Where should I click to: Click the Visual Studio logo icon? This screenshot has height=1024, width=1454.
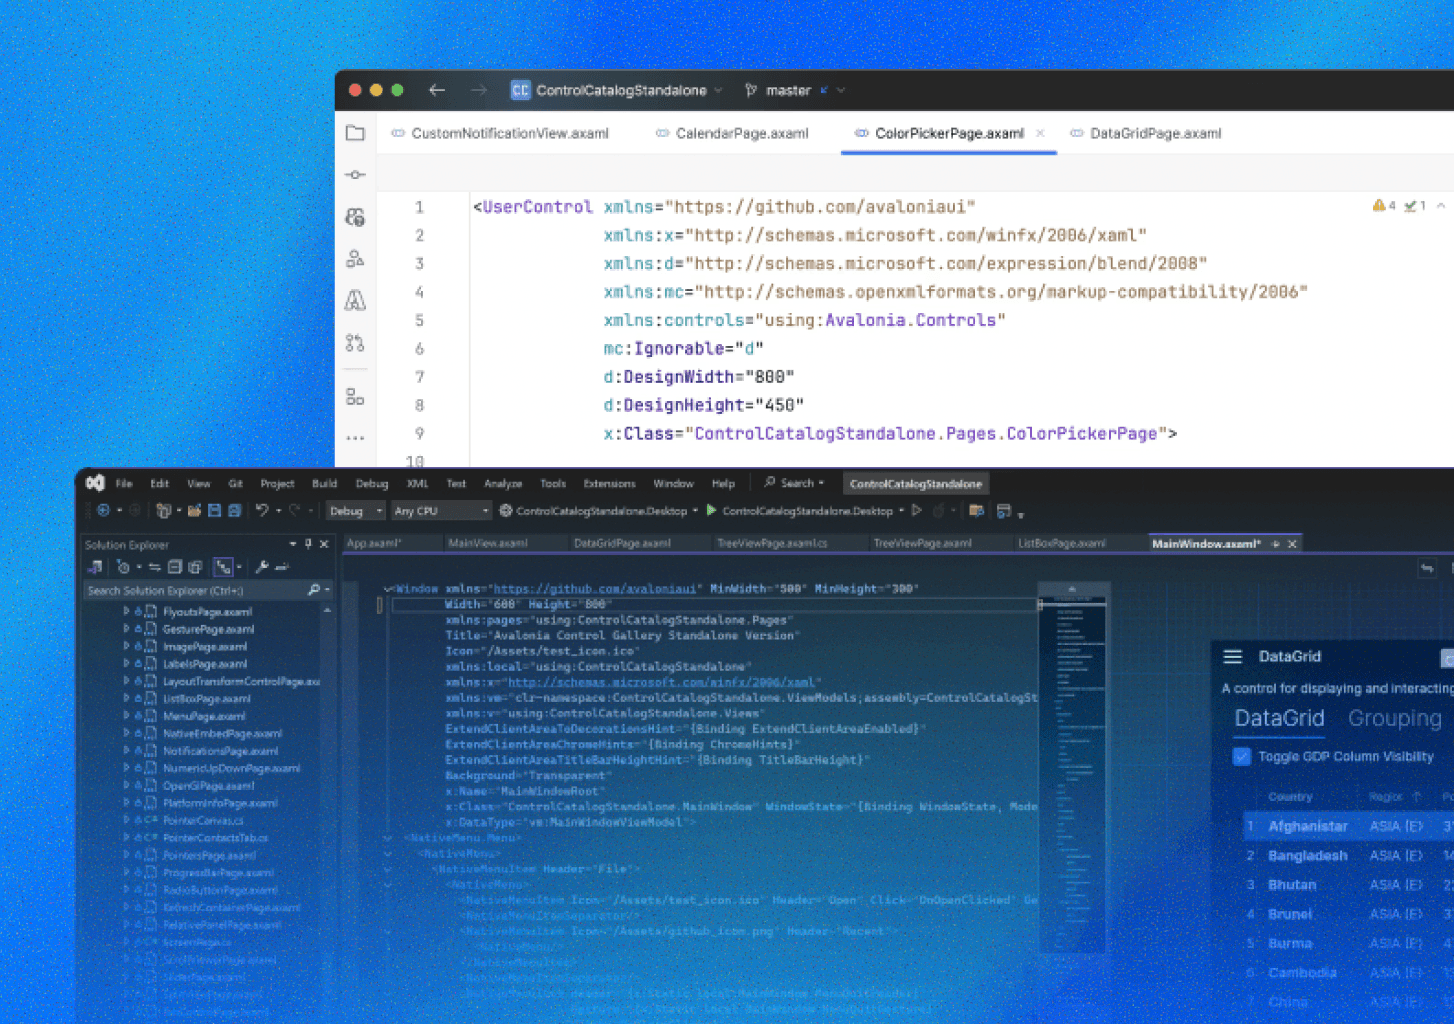(95, 483)
